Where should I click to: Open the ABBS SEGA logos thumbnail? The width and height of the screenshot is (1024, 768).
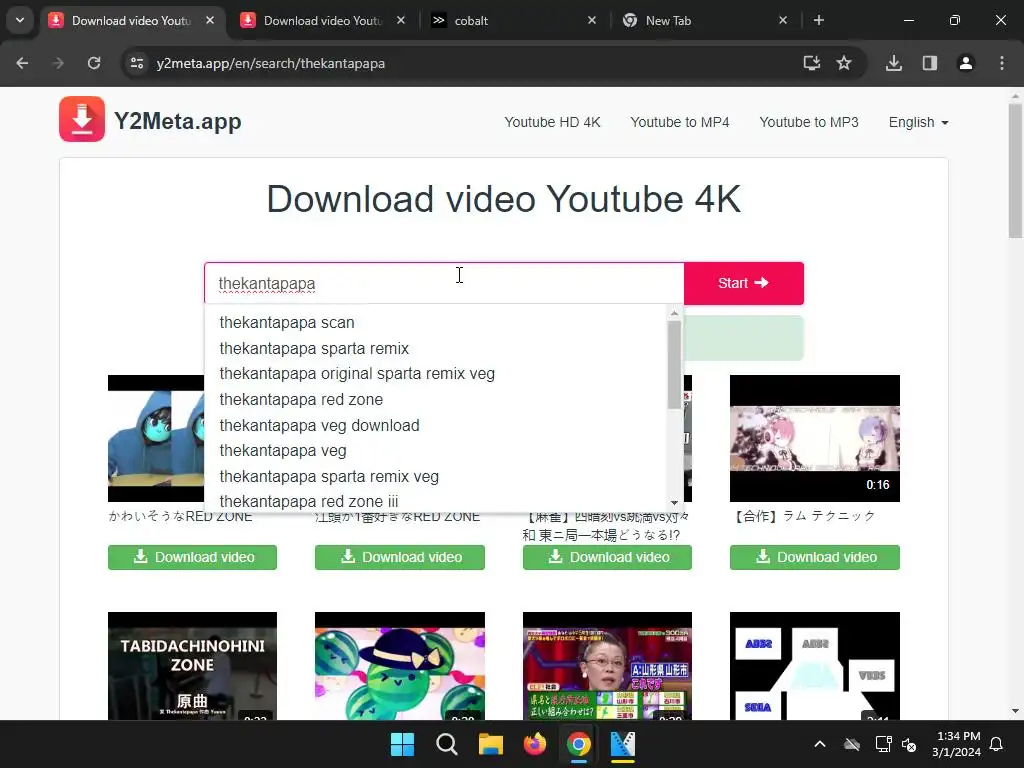point(814,666)
